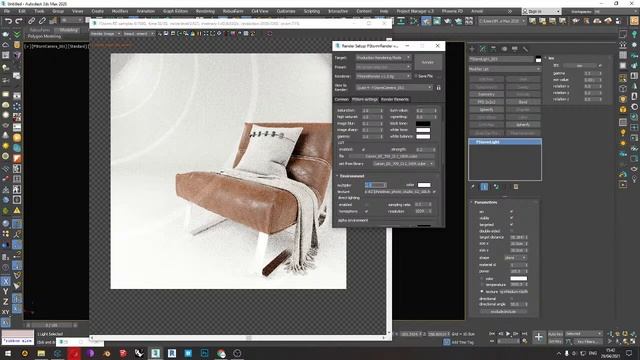Open LUT 'set from library' dropdown
This screenshot has width=640, height=360.
pos(403,164)
